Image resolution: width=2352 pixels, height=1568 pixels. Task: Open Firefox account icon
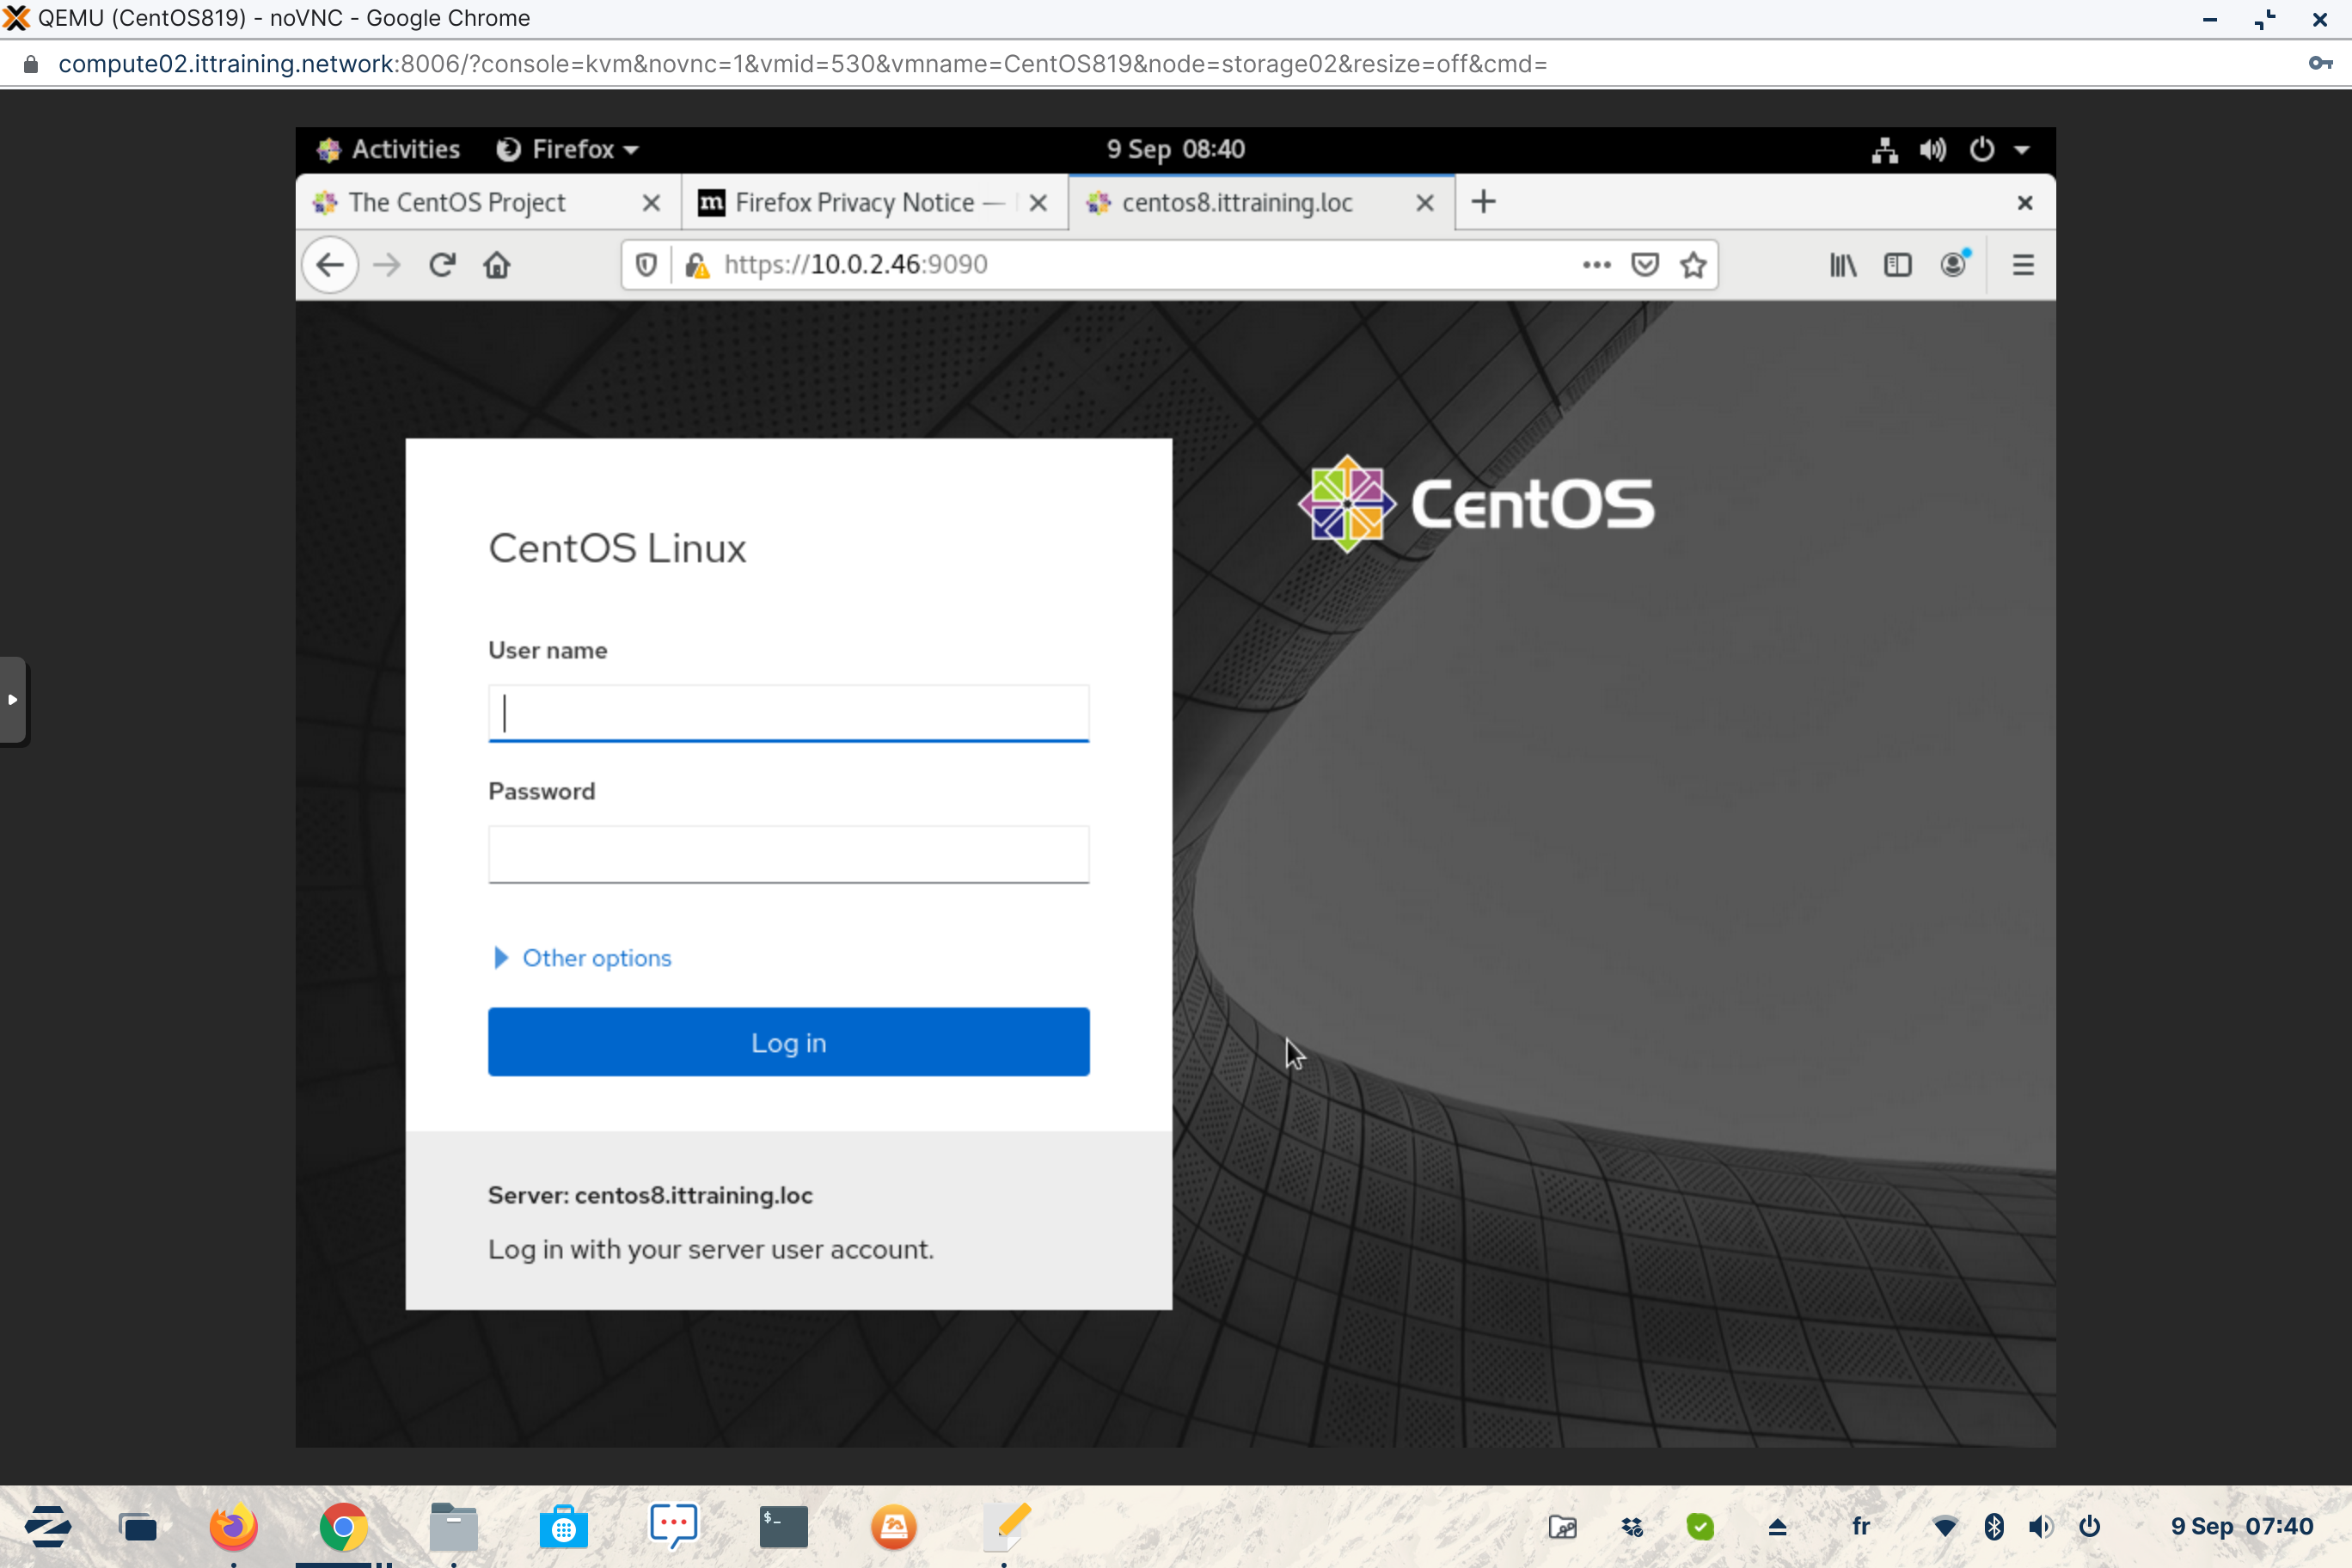[x=1955, y=264]
